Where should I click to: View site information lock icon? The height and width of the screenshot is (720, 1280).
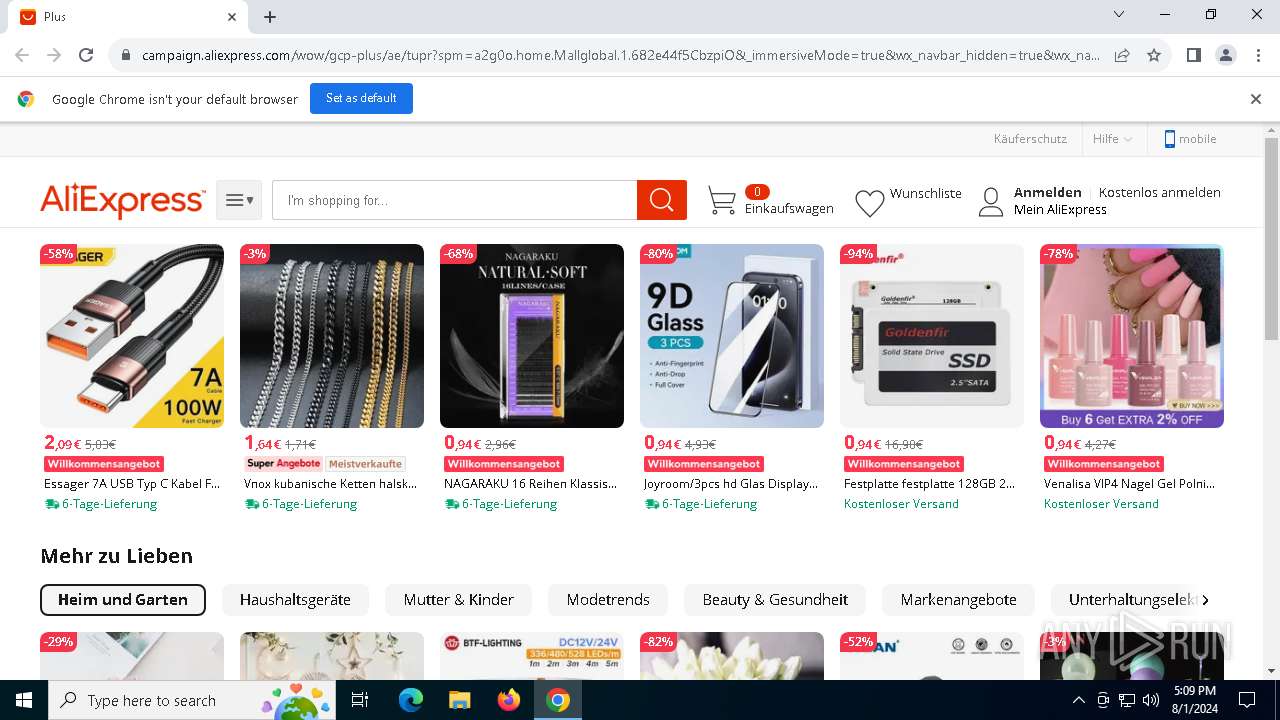(x=125, y=55)
